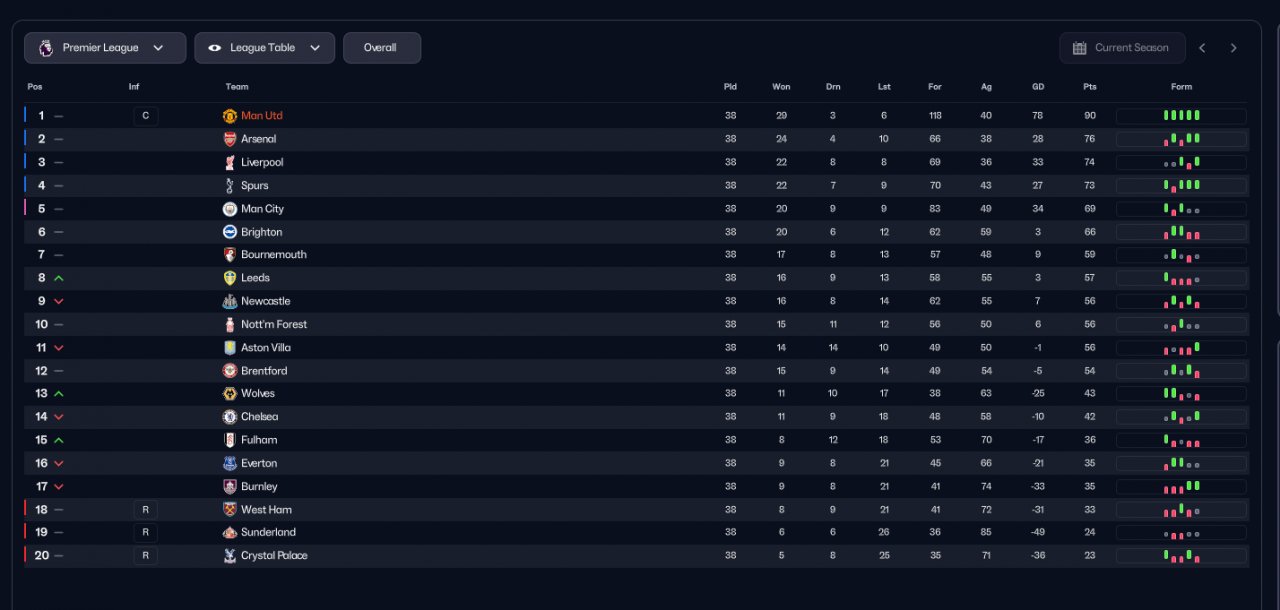Open the Newcastle team link

coord(265,301)
